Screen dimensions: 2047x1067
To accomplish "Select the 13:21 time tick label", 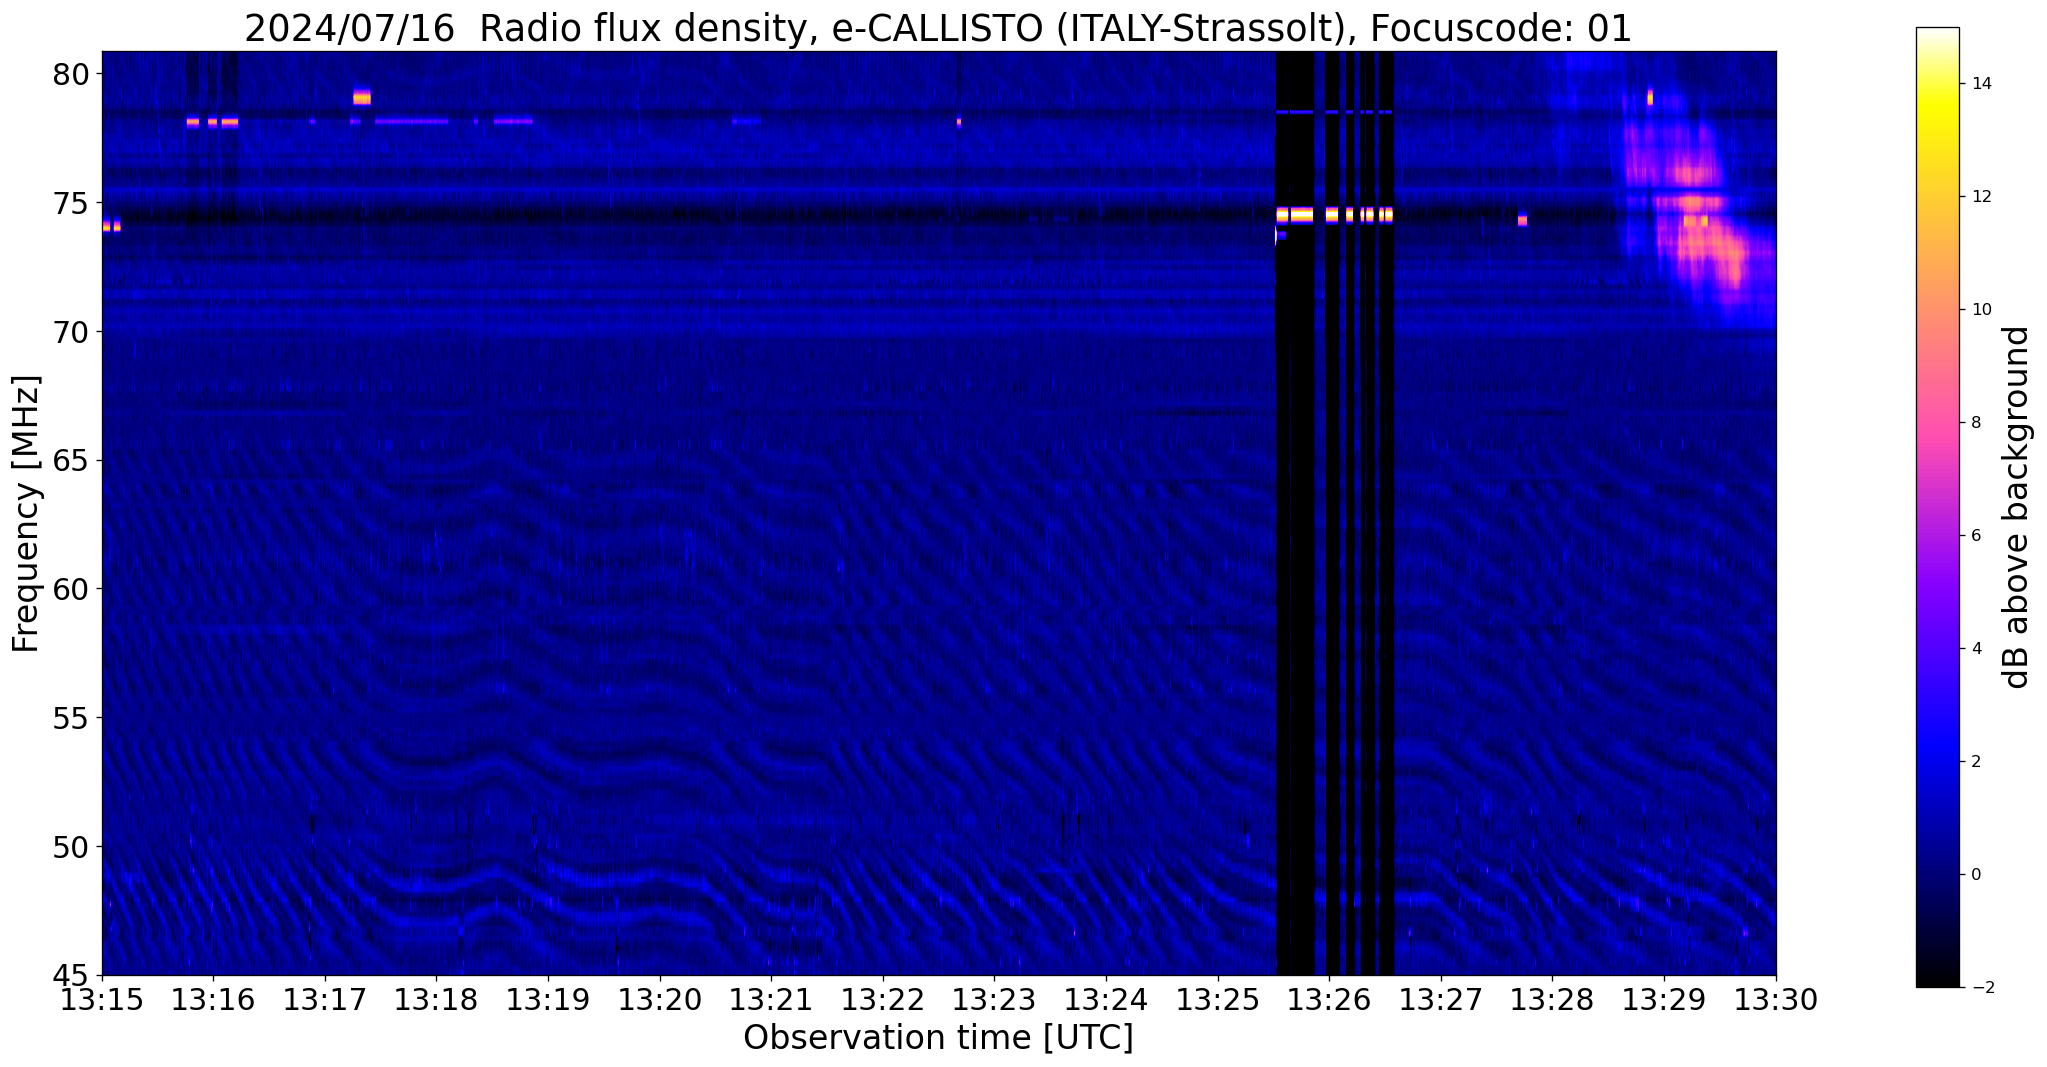I will pyautogui.click(x=771, y=999).
